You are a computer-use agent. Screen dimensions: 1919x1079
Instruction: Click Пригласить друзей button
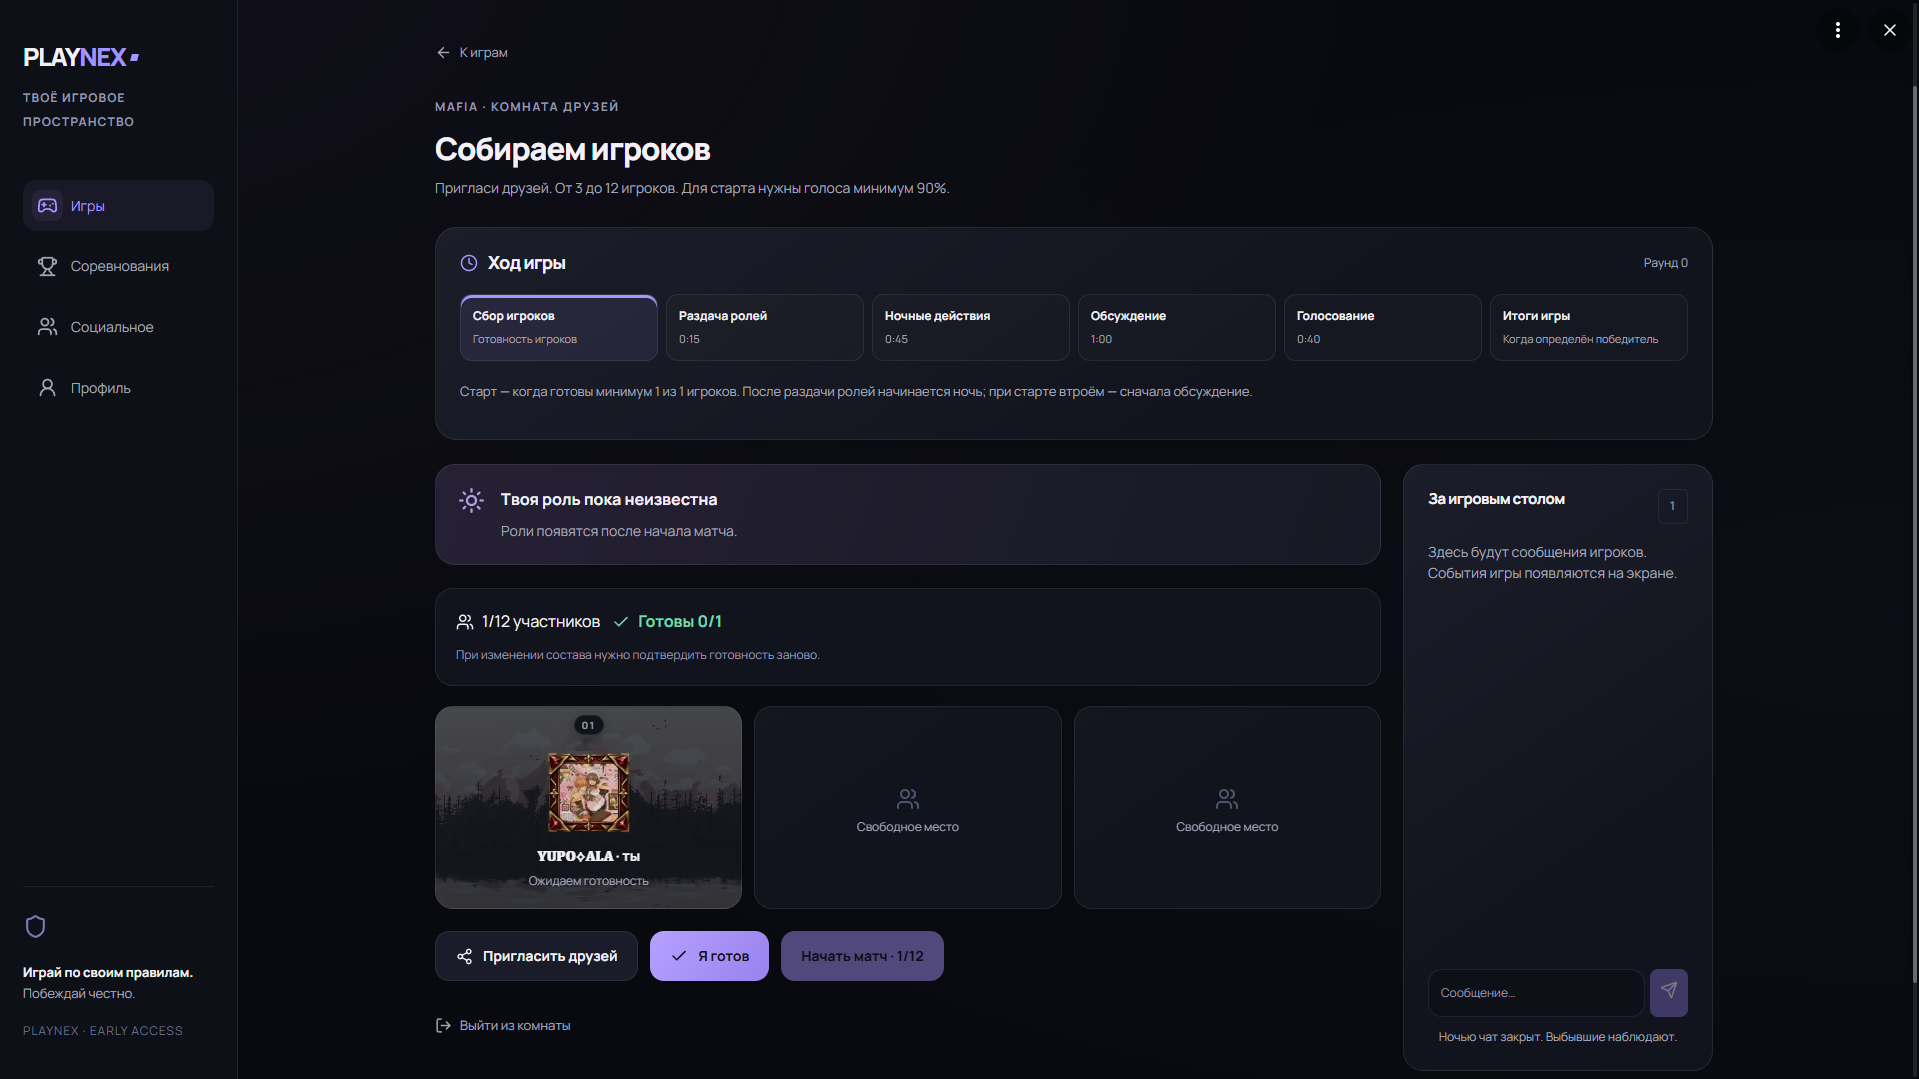[536, 956]
